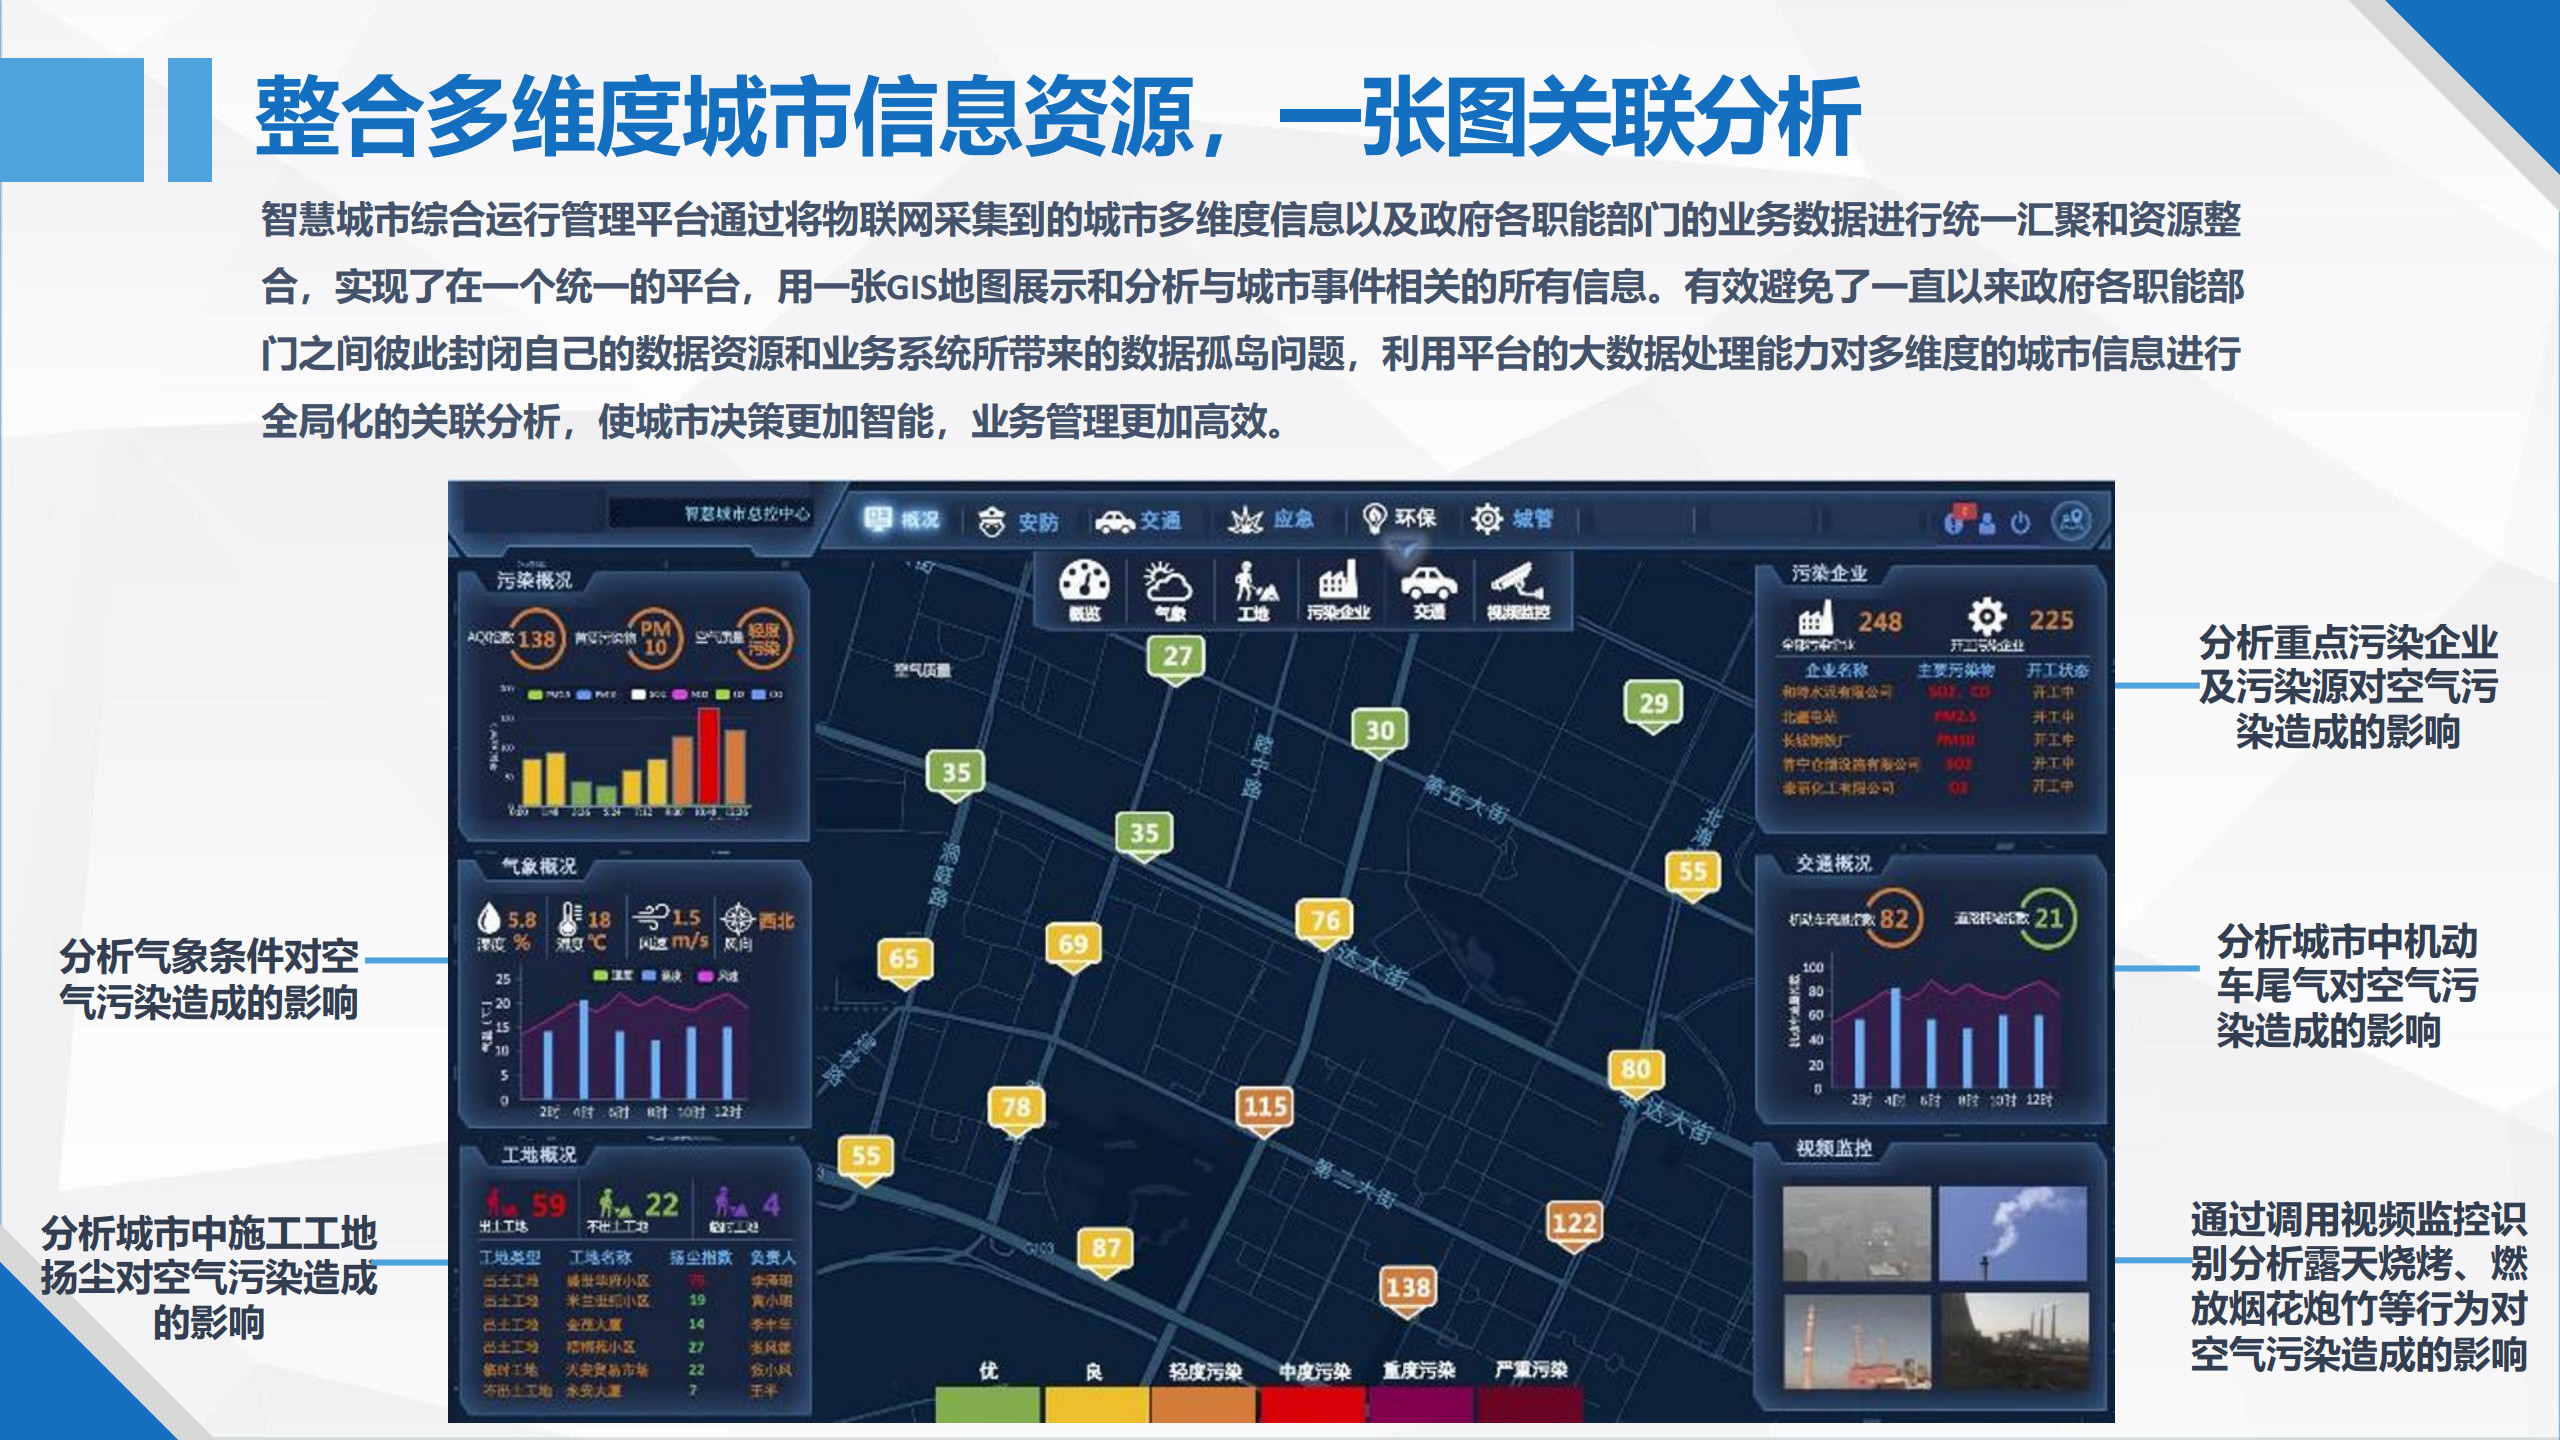Click the water-drop humidity icon 5.8
Image resolution: width=2560 pixels, height=1440 pixels.
489,918
